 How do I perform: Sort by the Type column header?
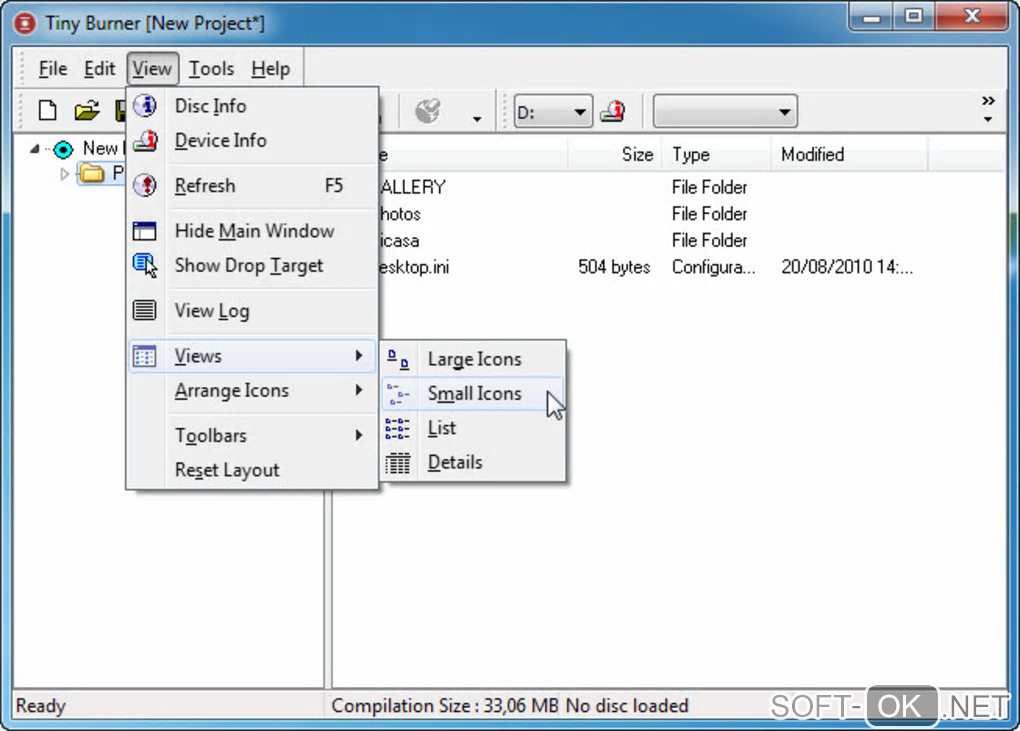pyautogui.click(x=716, y=154)
